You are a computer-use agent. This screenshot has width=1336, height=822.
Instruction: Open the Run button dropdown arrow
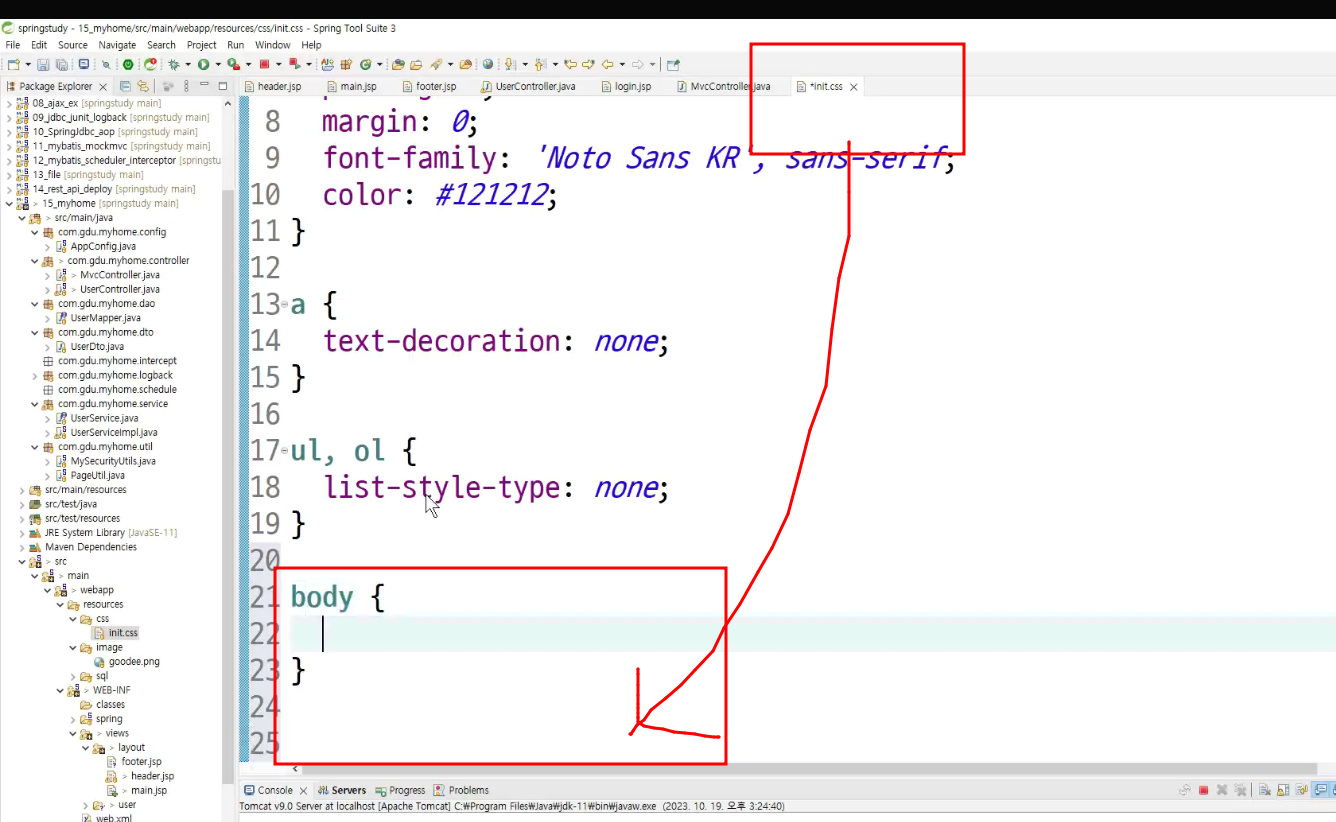[x=216, y=64]
